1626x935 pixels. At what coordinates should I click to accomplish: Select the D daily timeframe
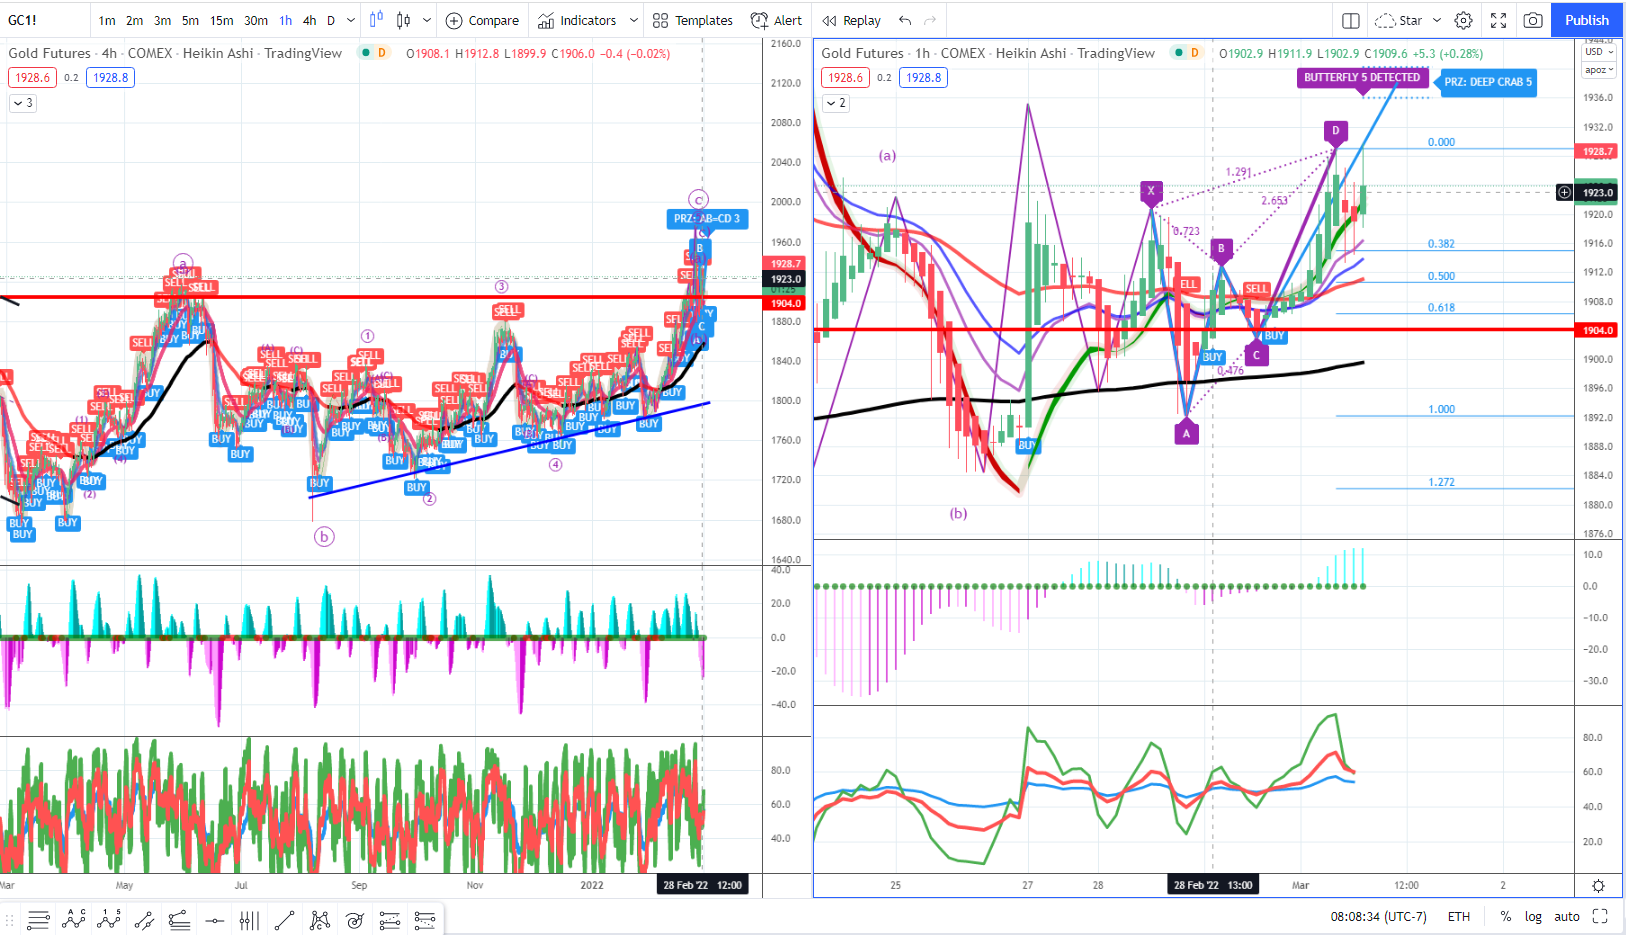tap(331, 20)
